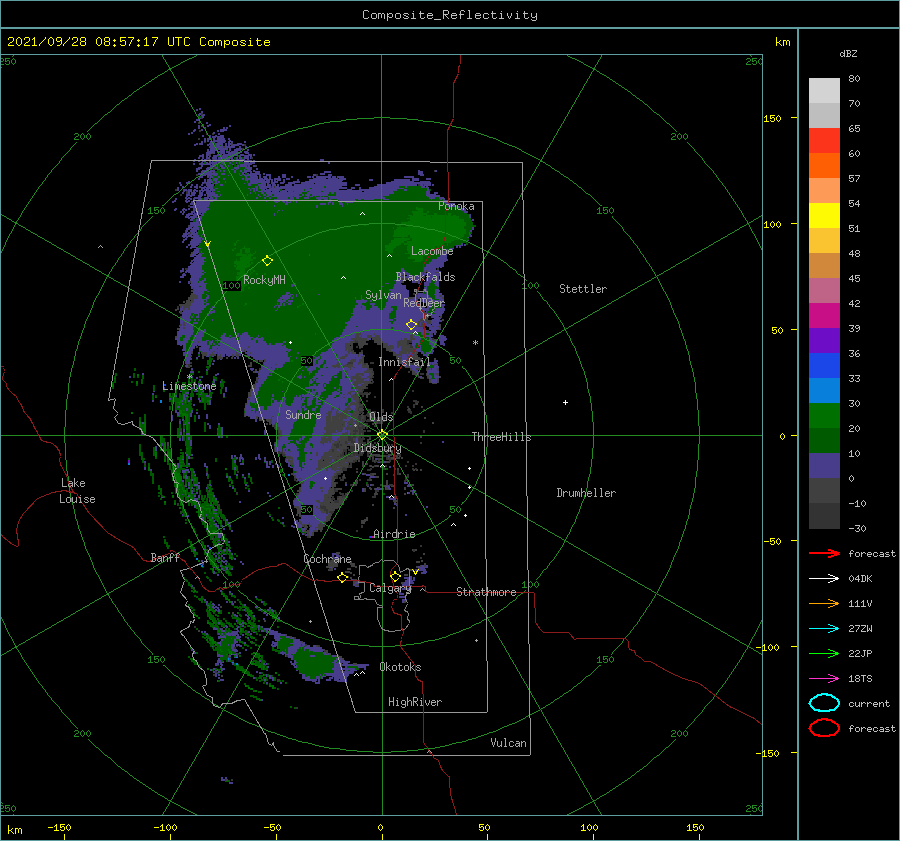This screenshot has height=841, width=900.
Task: Select the magenta 18TS arrow icon
Action: (824, 679)
